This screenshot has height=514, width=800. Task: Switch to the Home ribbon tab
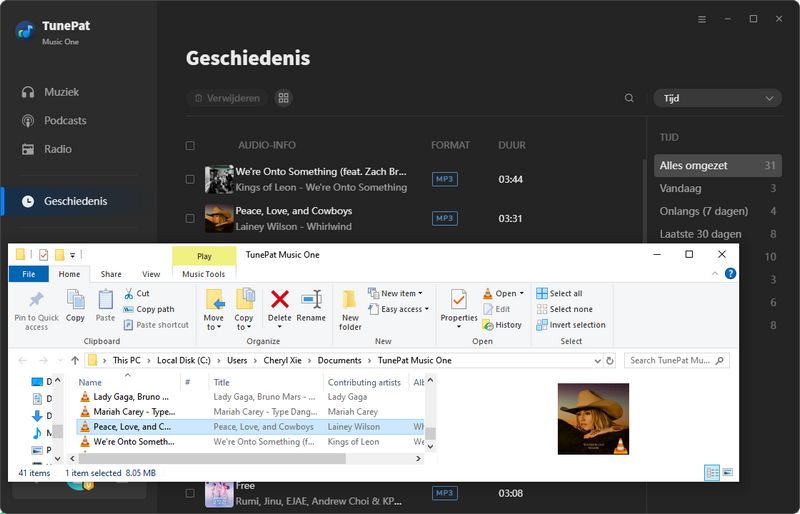[x=69, y=274]
